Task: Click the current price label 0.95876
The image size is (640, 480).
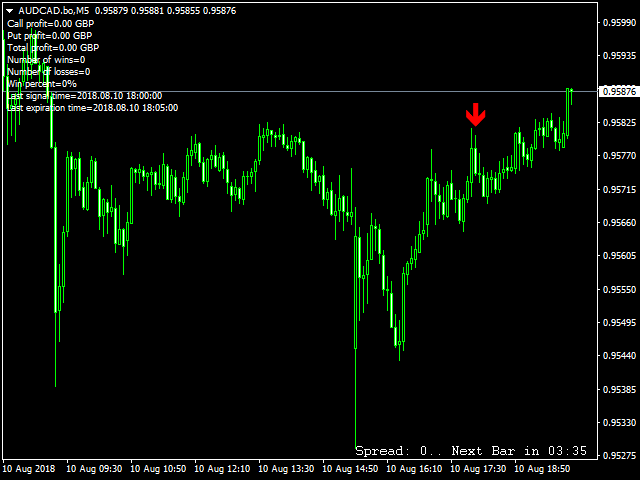Action: pyautogui.click(x=619, y=91)
